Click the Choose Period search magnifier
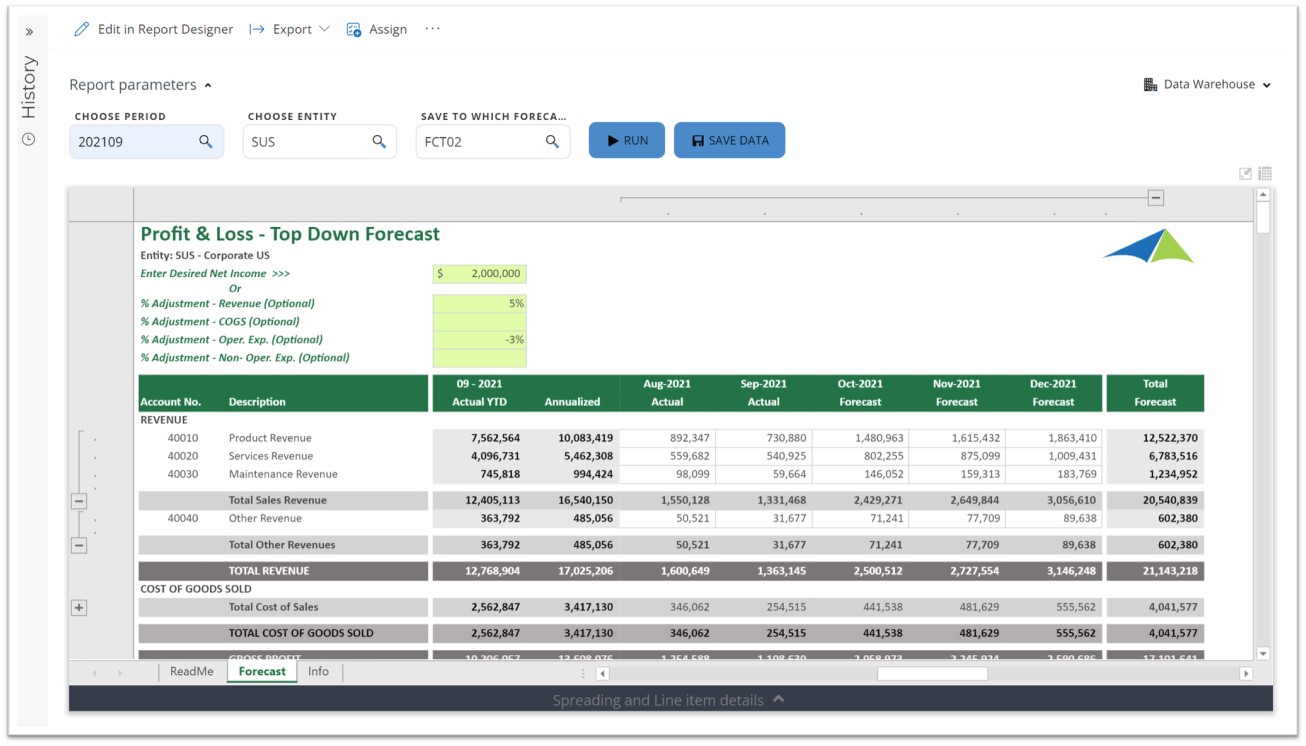1306x746 pixels. (205, 142)
